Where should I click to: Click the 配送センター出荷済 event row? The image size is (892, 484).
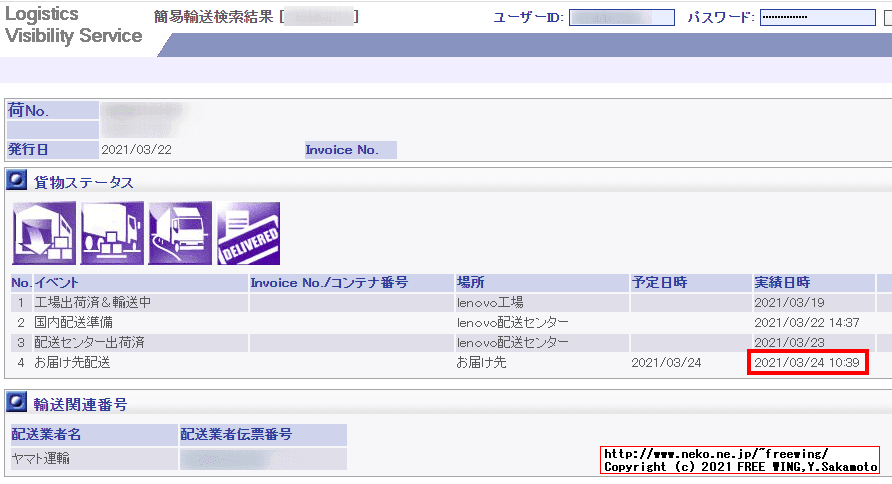click(x=89, y=342)
